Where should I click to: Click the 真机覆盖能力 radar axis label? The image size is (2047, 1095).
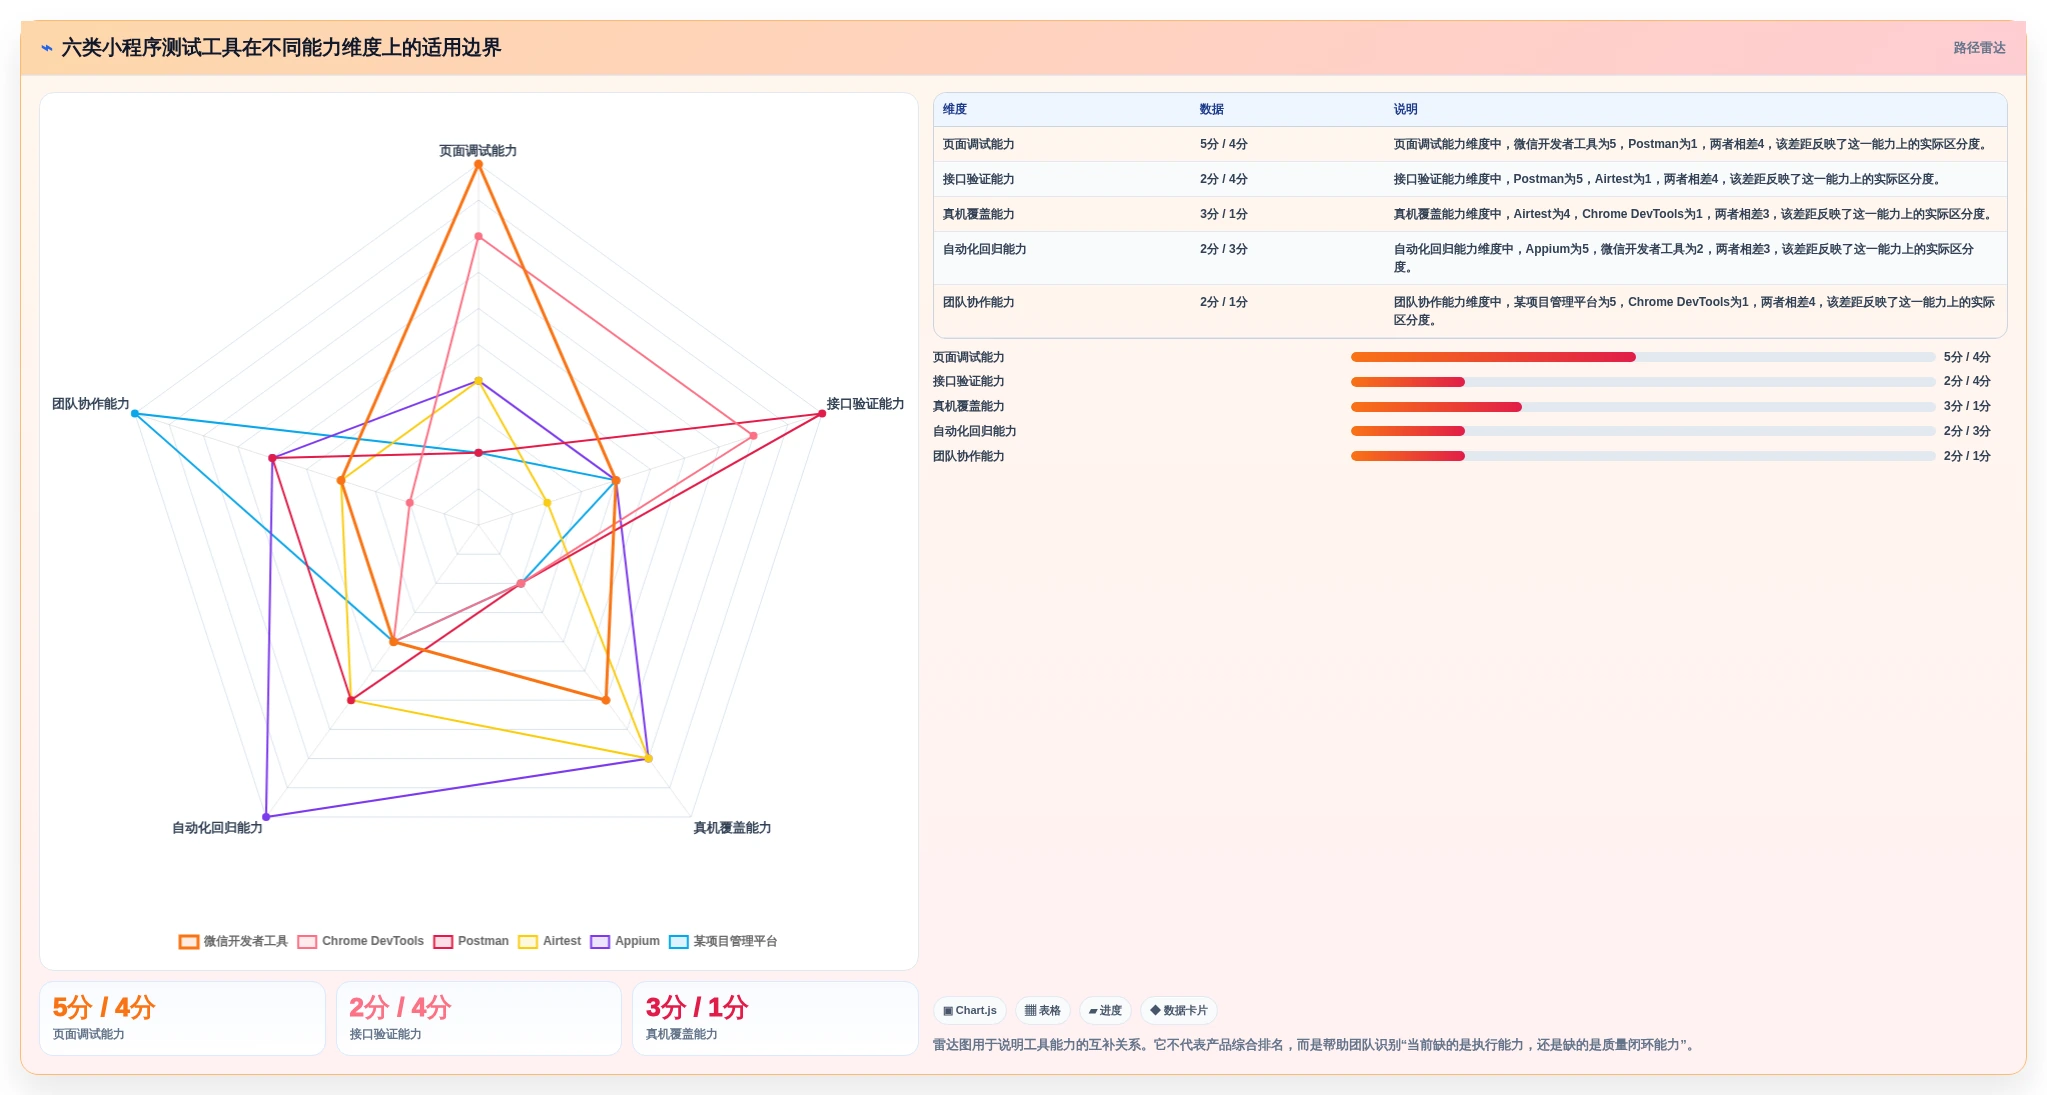point(732,828)
